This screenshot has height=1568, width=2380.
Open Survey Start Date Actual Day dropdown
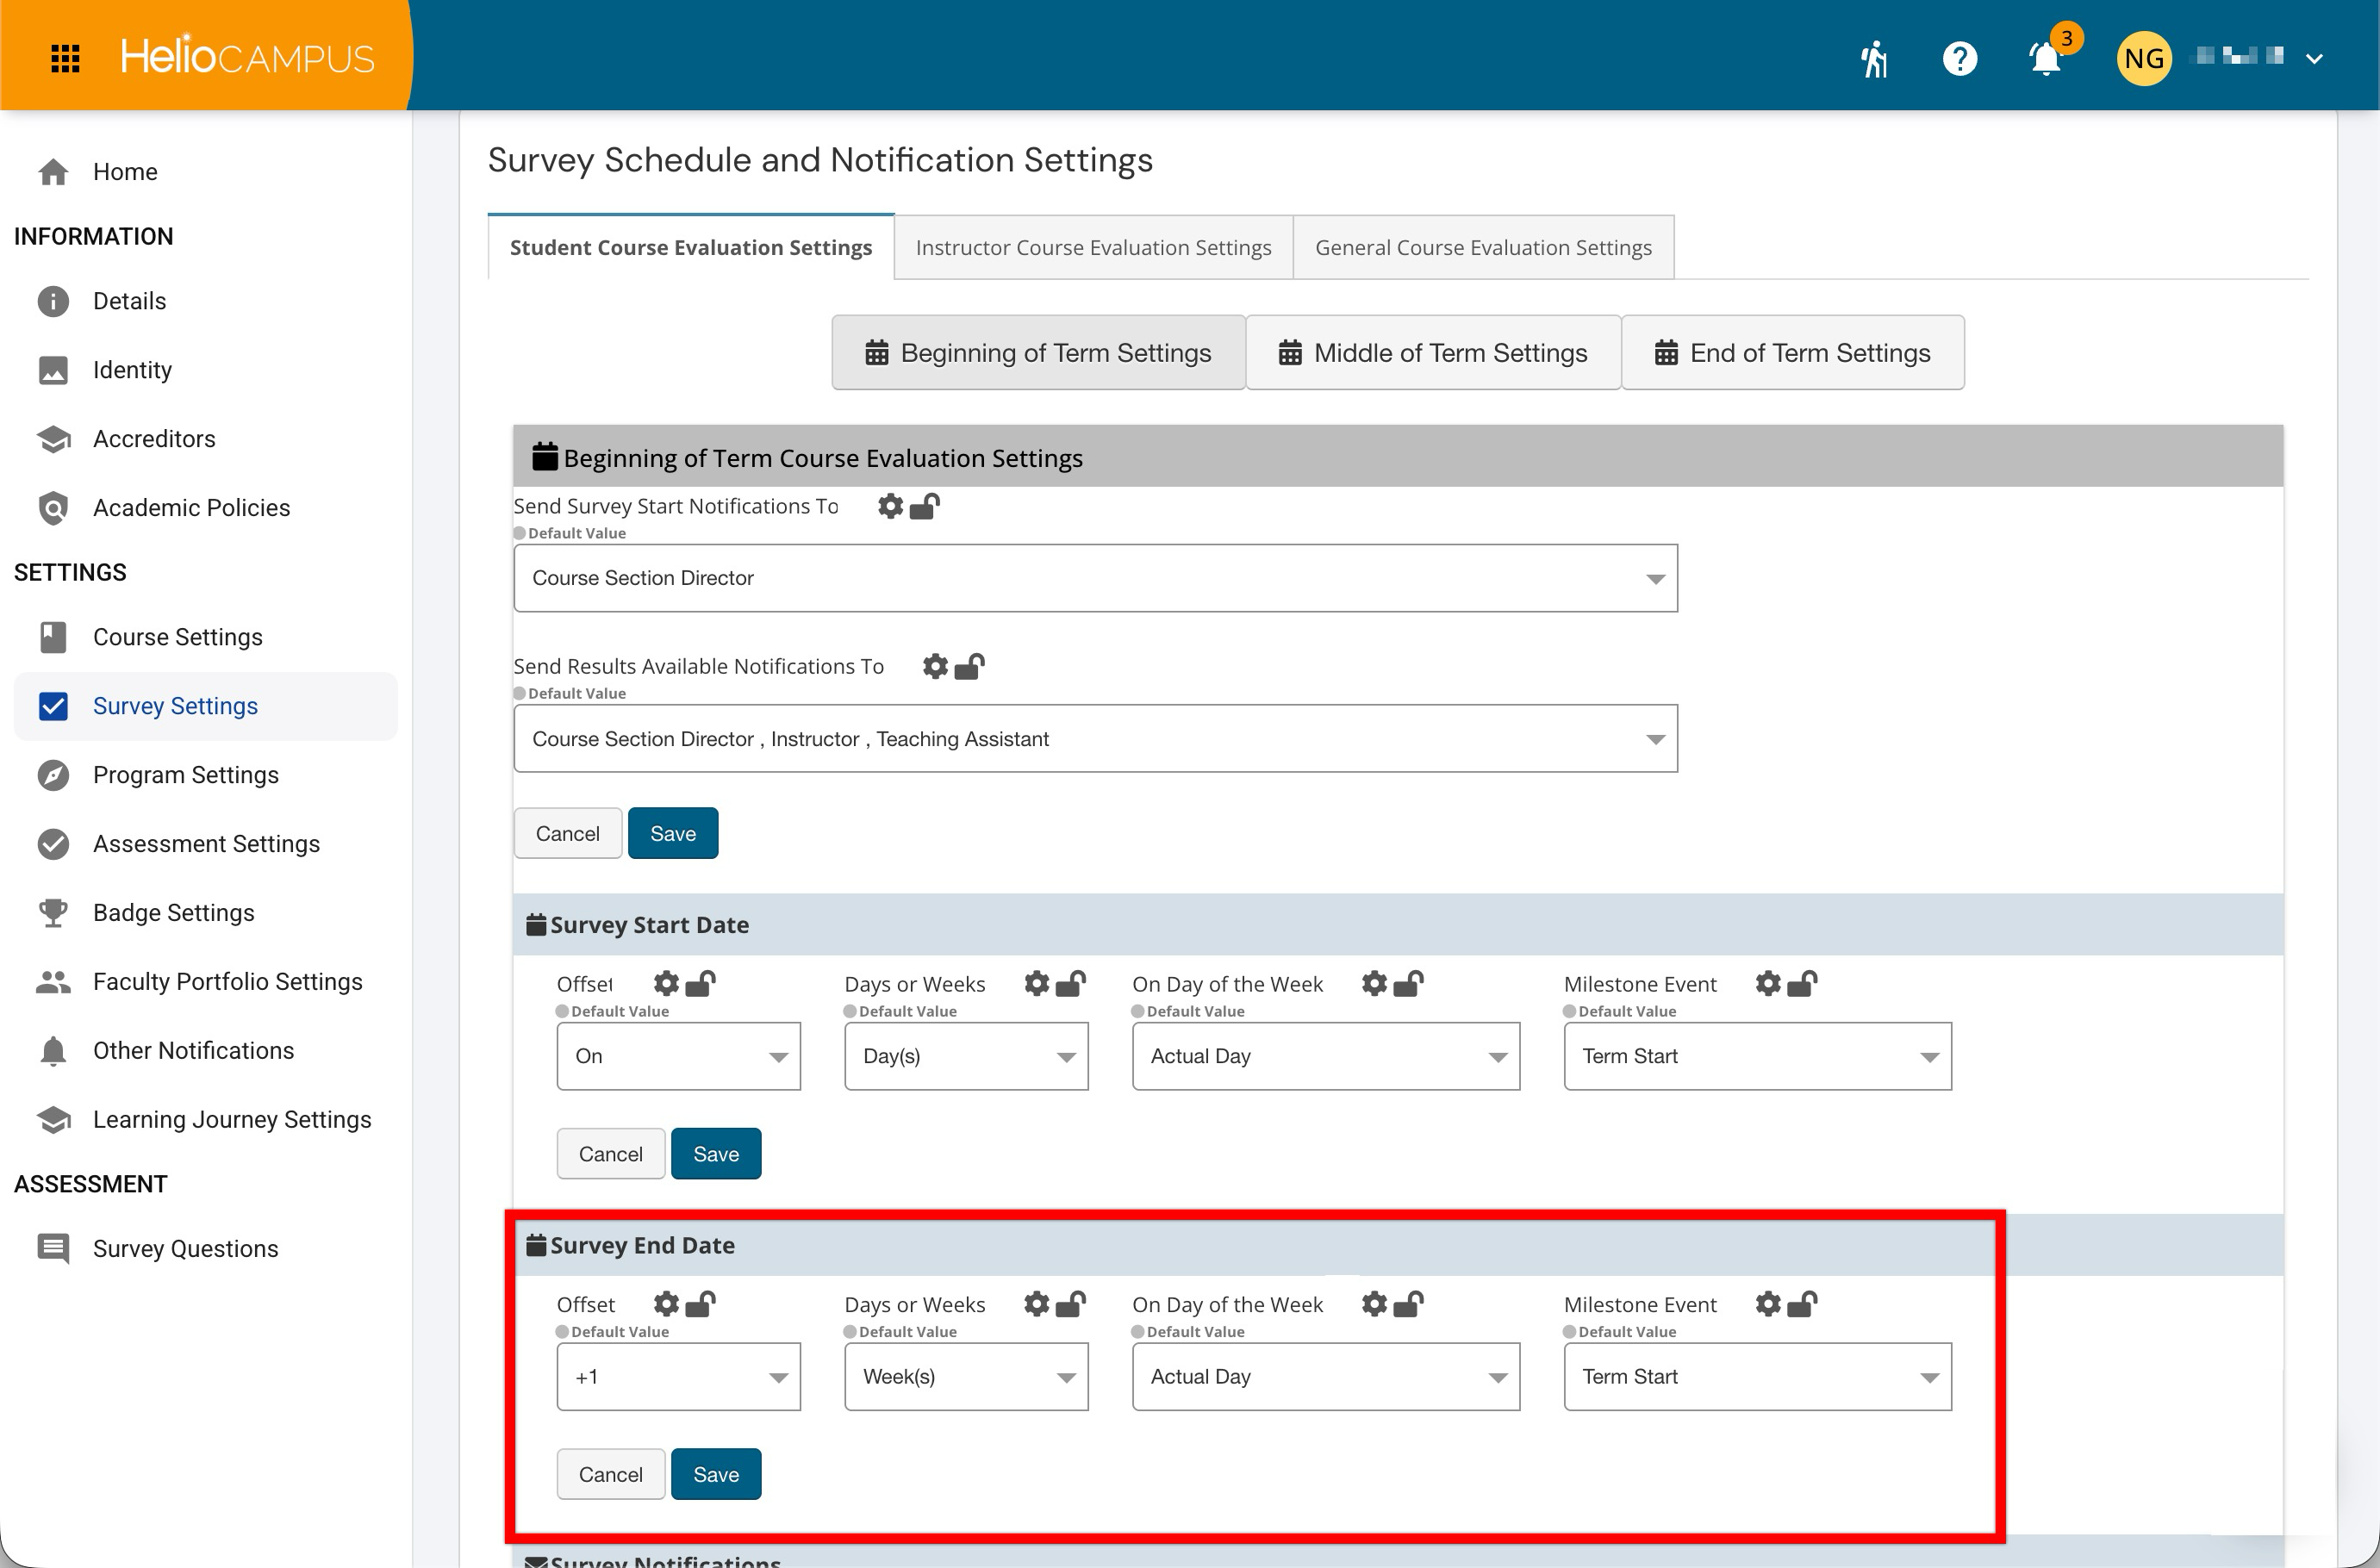pos(1326,1056)
